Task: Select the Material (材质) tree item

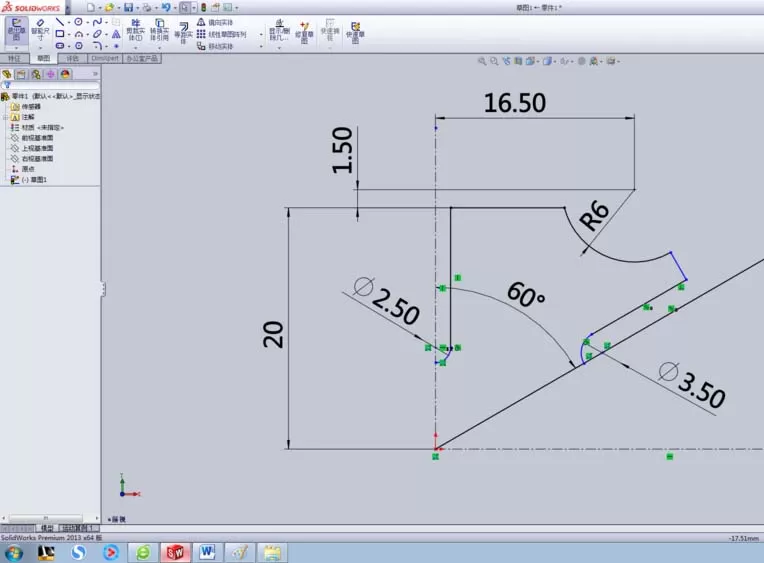Action: [x=37, y=127]
